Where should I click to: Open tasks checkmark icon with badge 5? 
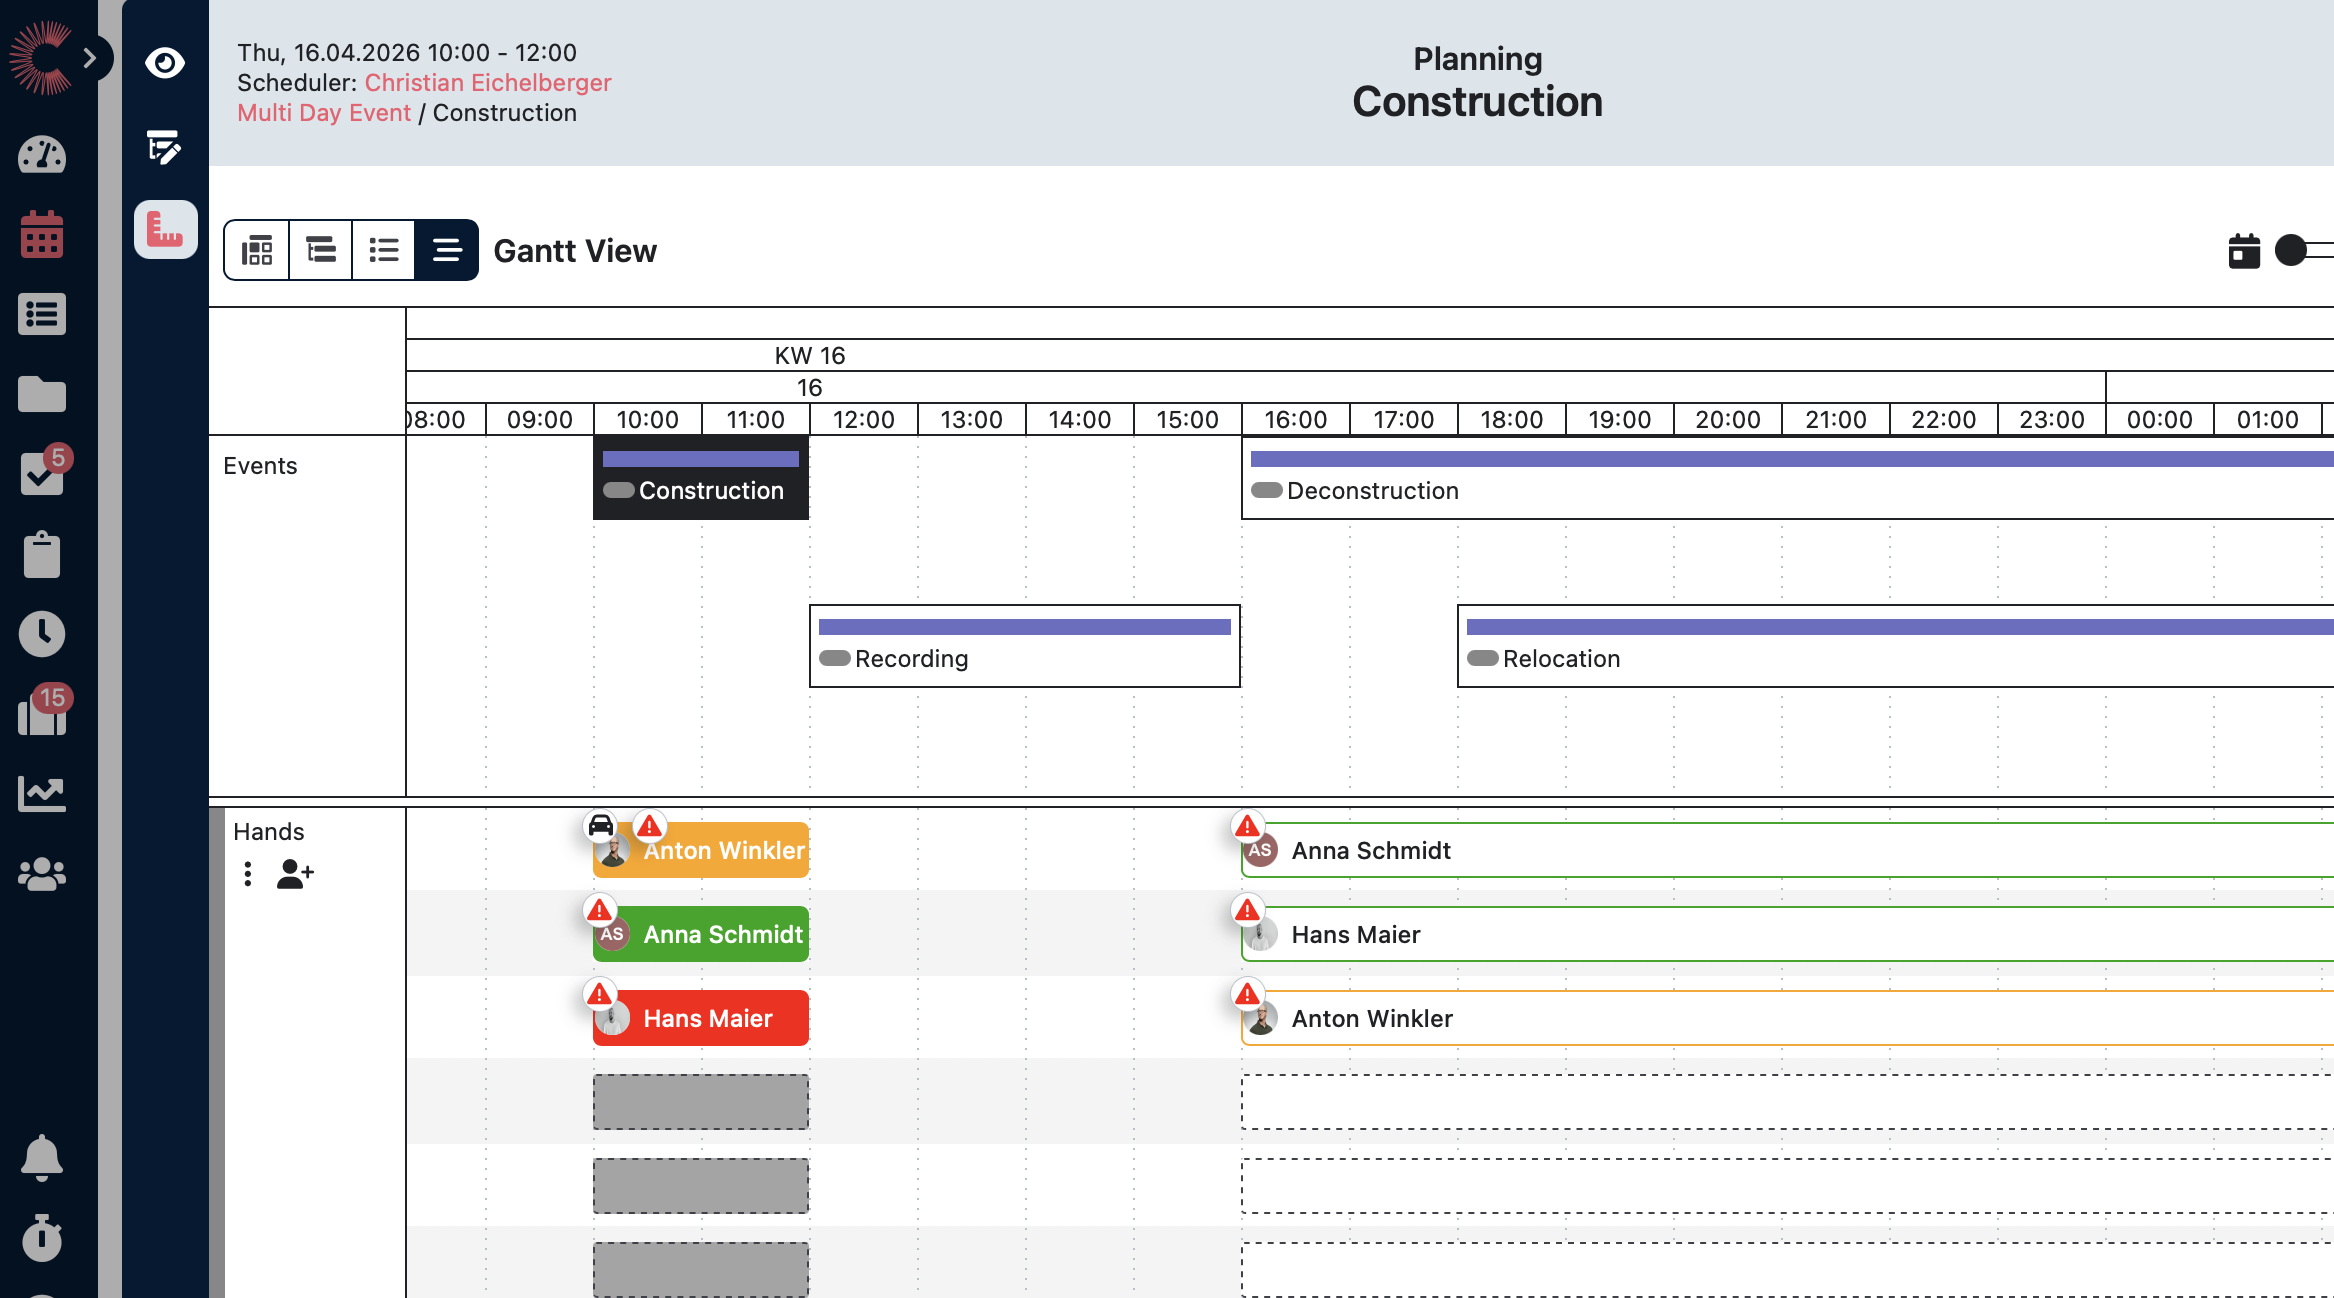(x=42, y=474)
